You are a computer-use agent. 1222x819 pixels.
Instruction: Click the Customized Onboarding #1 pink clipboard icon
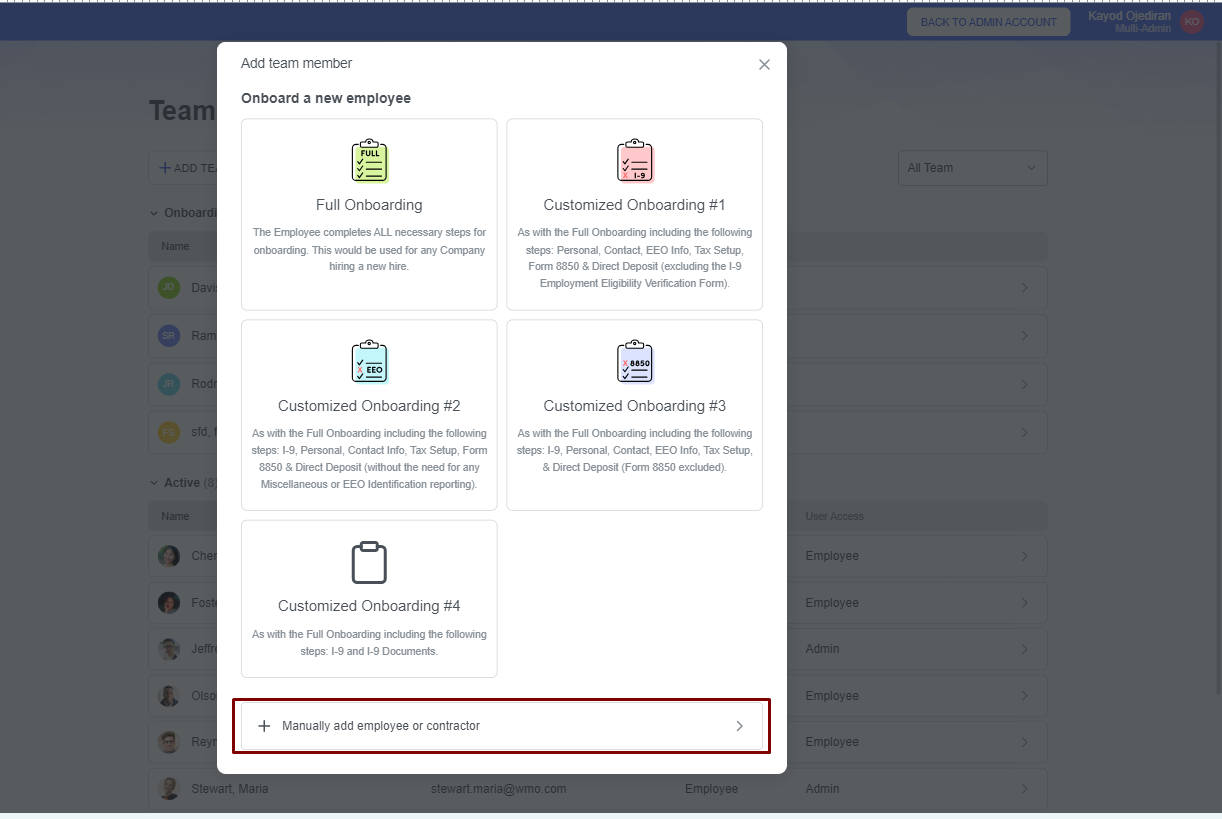[x=634, y=161]
